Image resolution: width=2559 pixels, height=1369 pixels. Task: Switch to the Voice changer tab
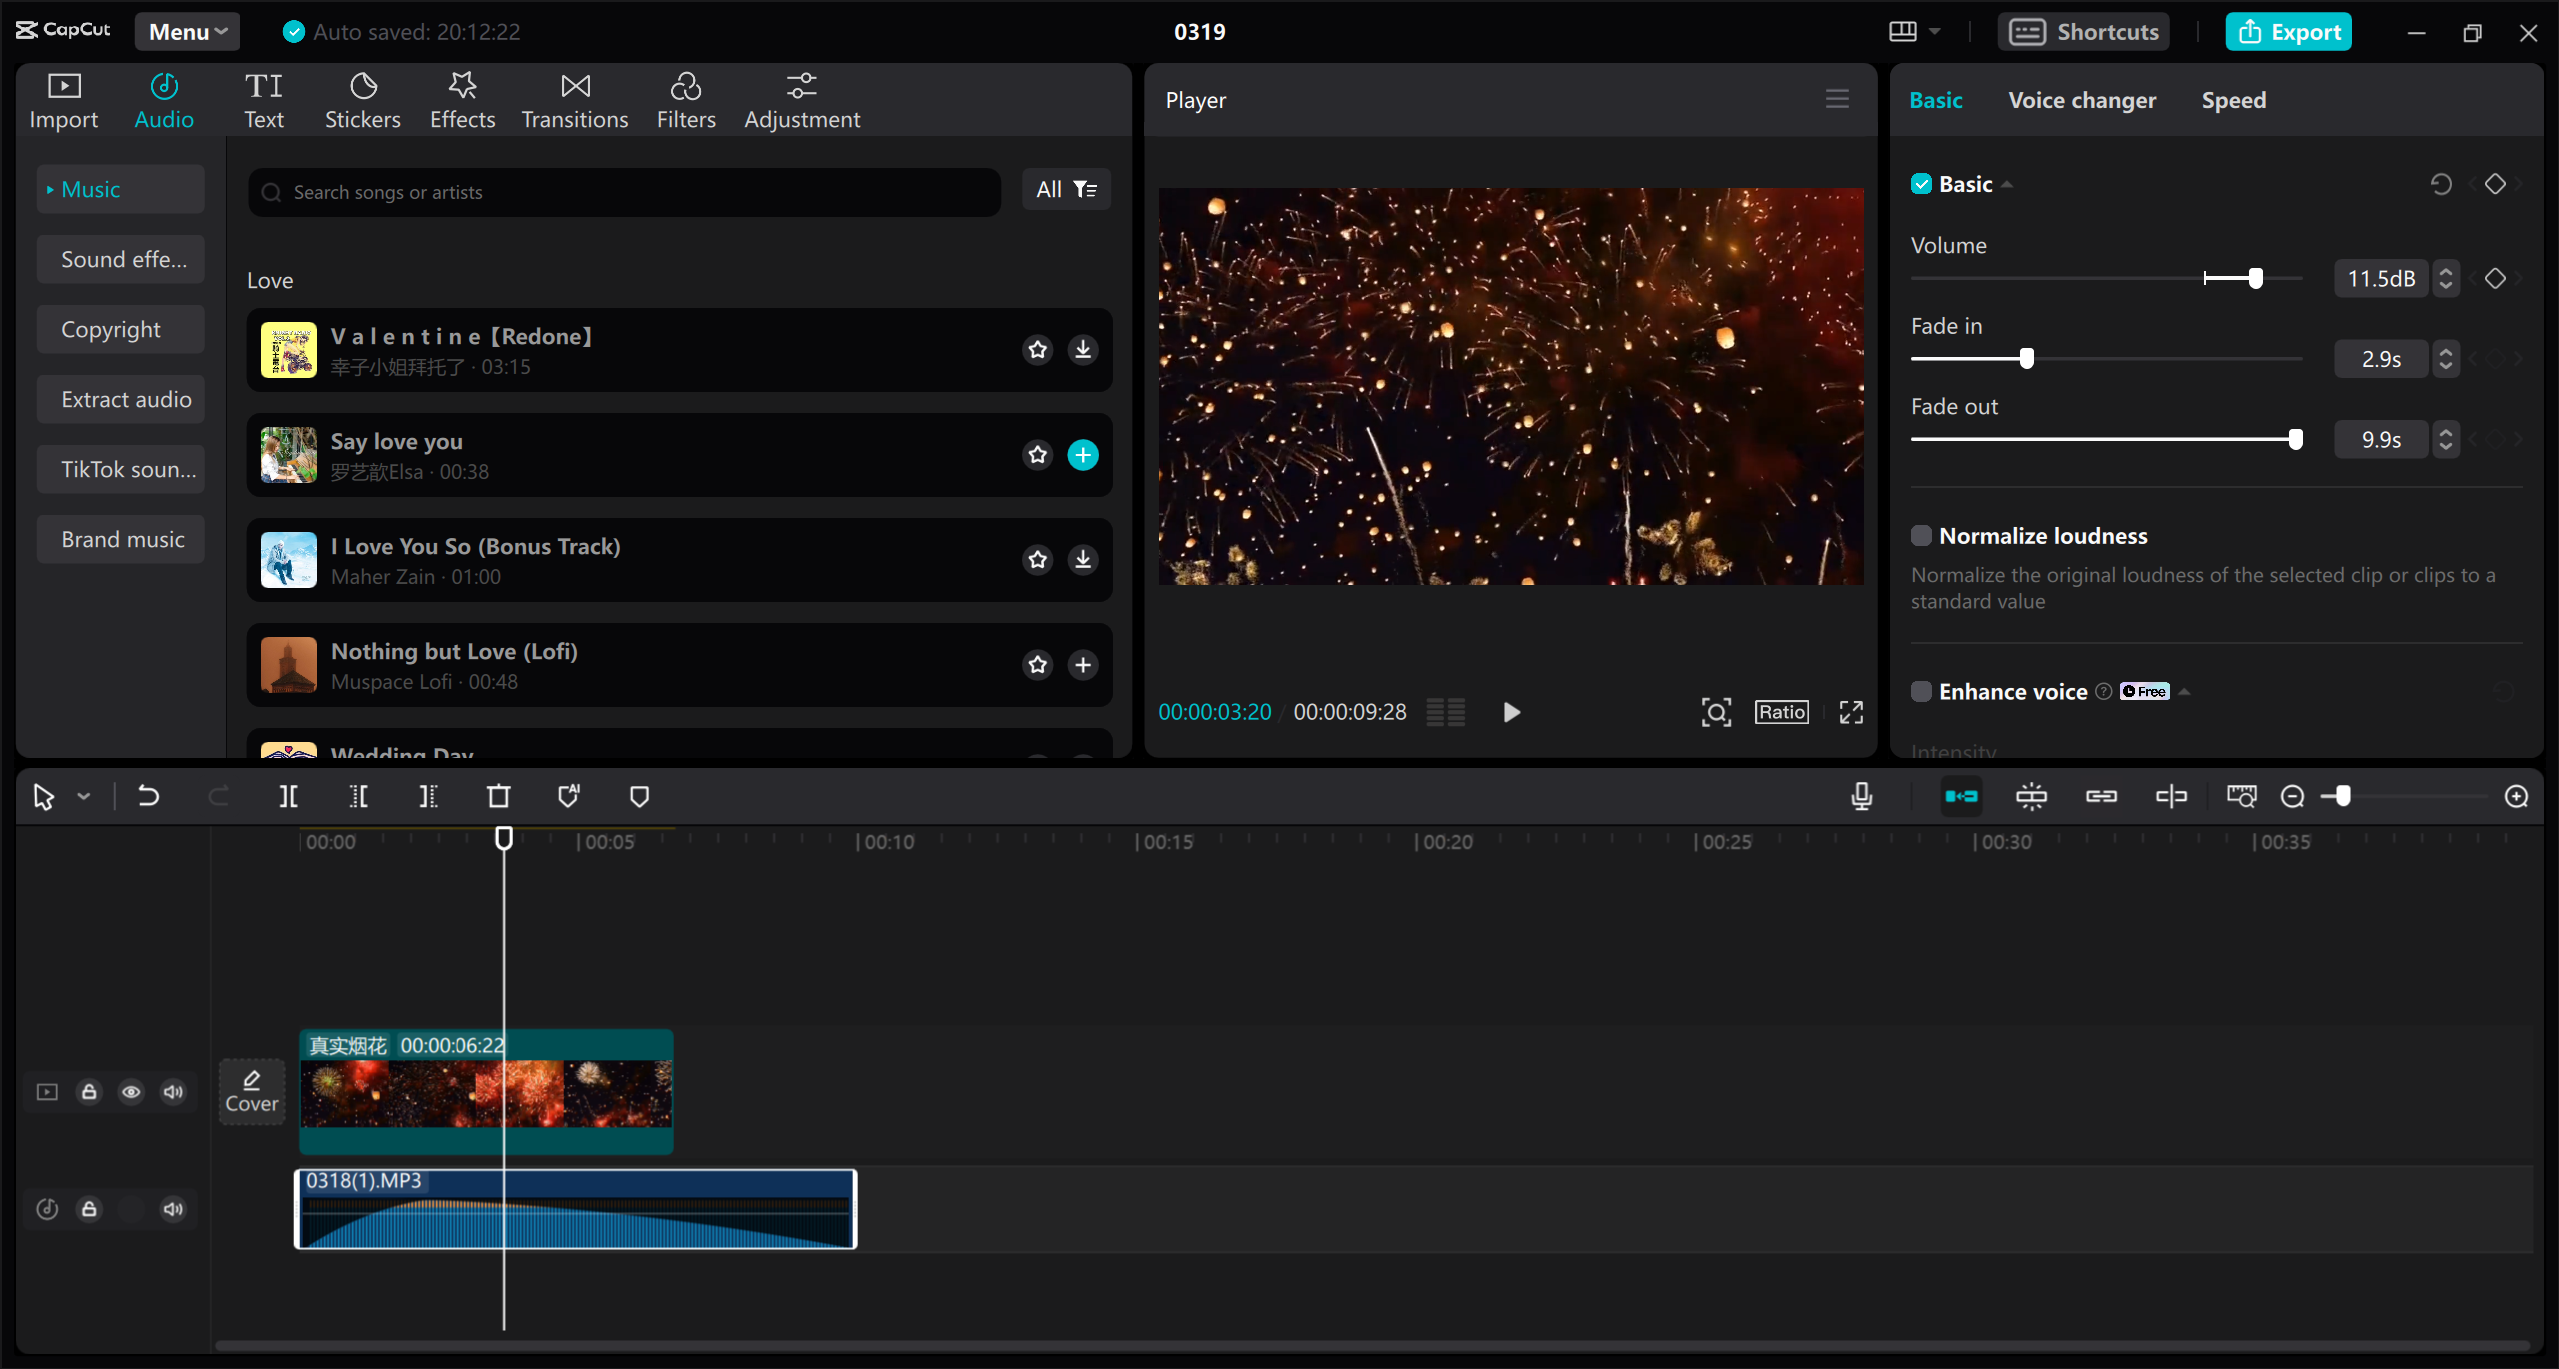tap(2081, 99)
